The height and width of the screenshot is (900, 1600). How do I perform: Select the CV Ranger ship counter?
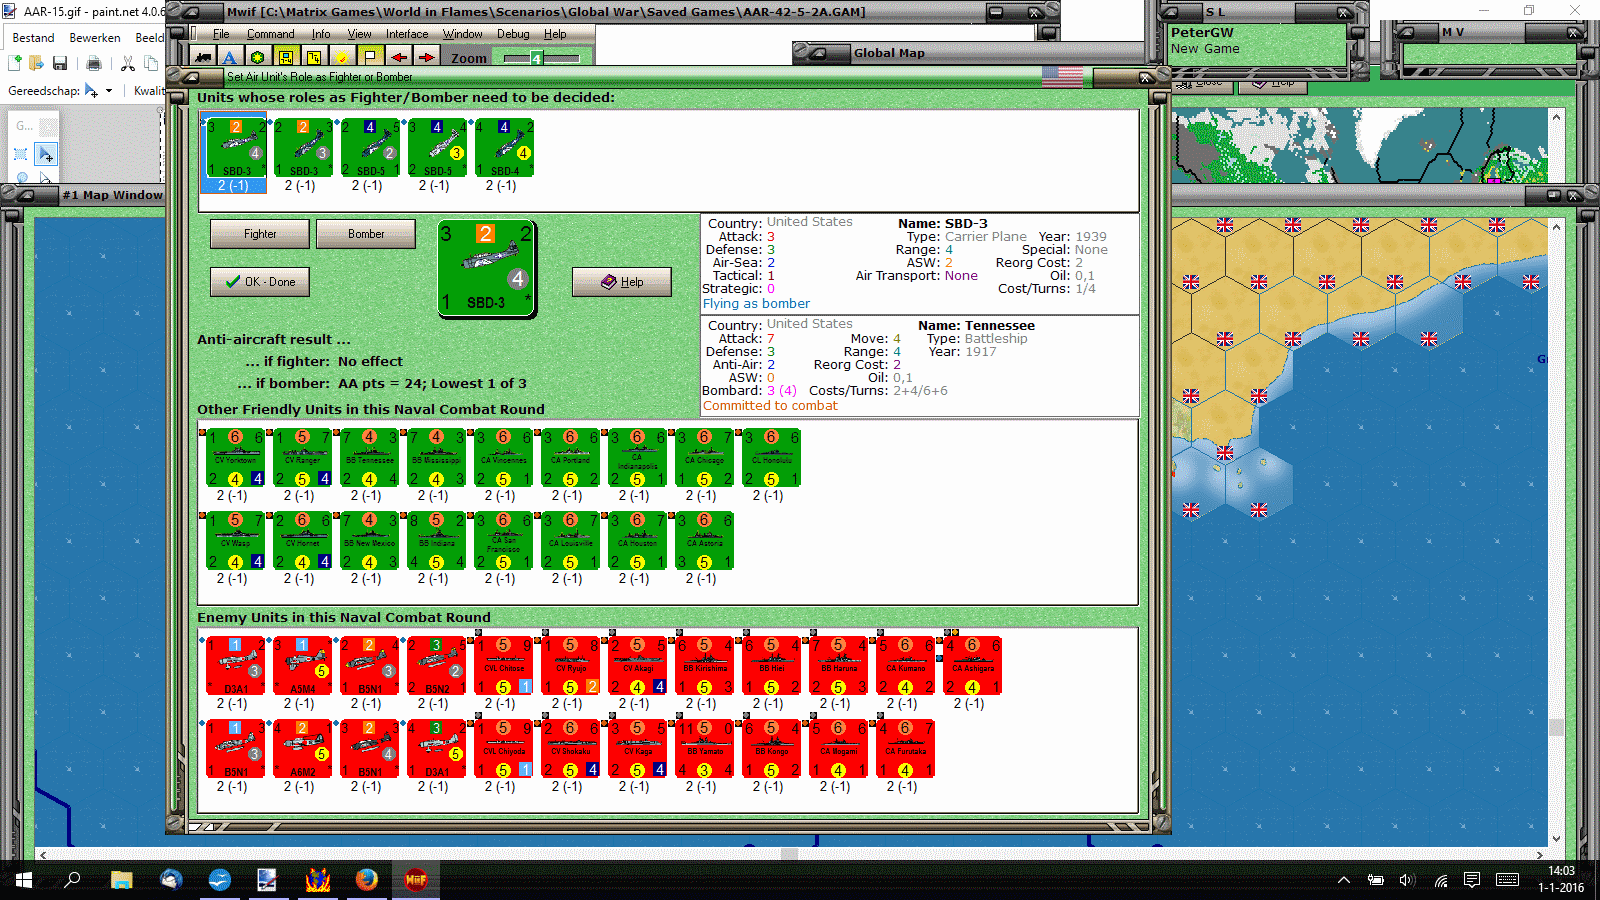[x=302, y=458]
